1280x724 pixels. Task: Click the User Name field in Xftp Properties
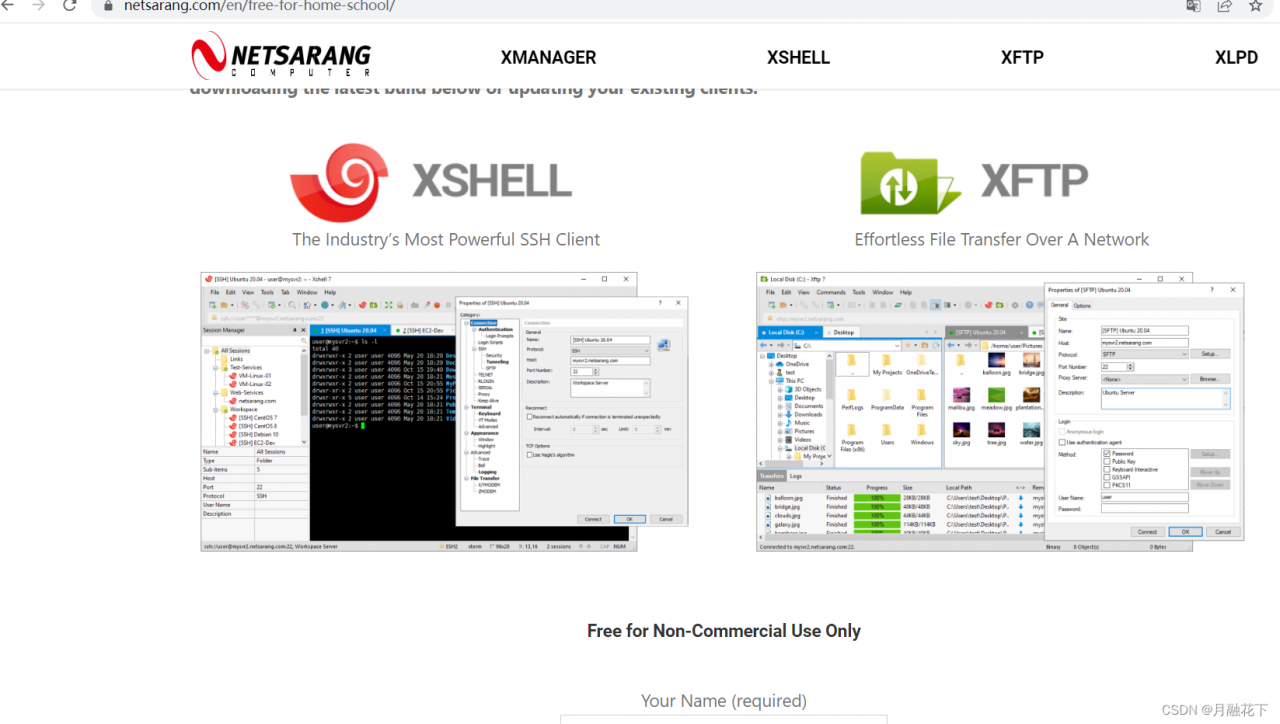(x=1144, y=497)
